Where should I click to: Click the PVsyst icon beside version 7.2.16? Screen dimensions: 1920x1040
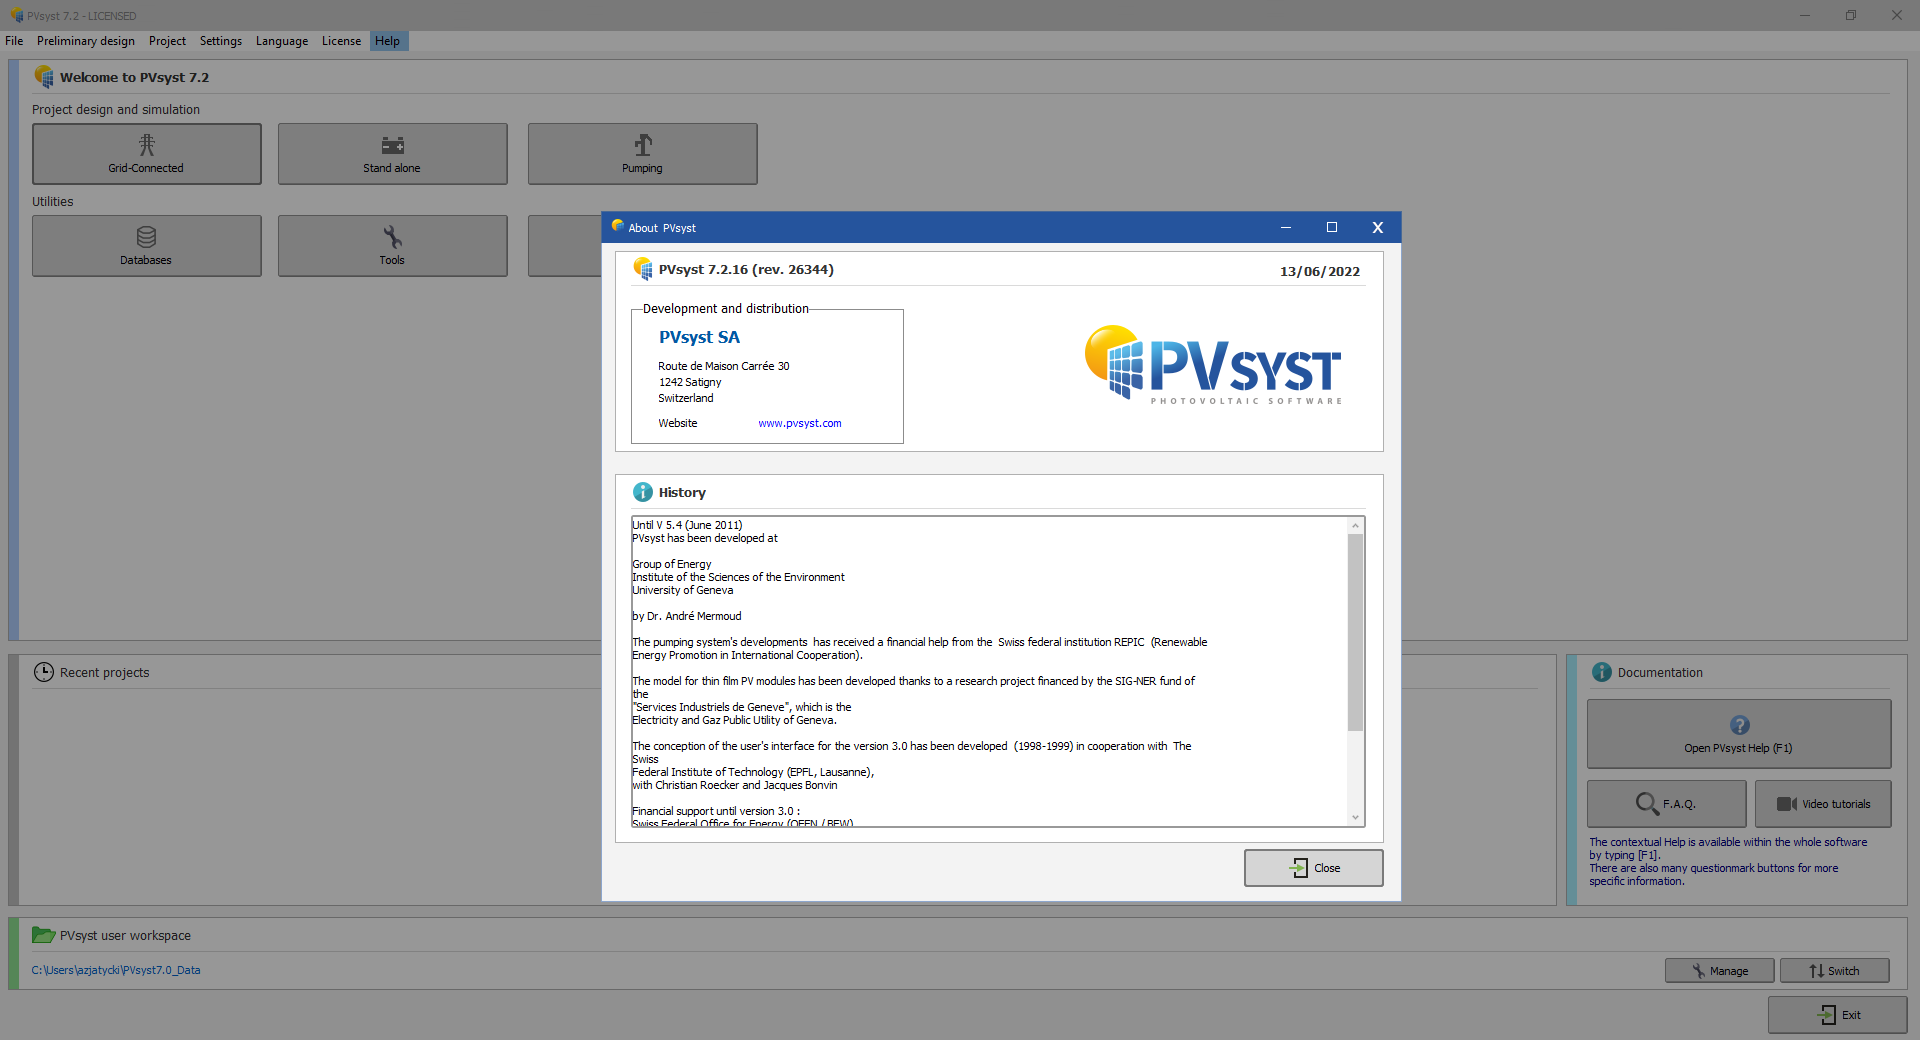pyautogui.click(x=643, y=269)
